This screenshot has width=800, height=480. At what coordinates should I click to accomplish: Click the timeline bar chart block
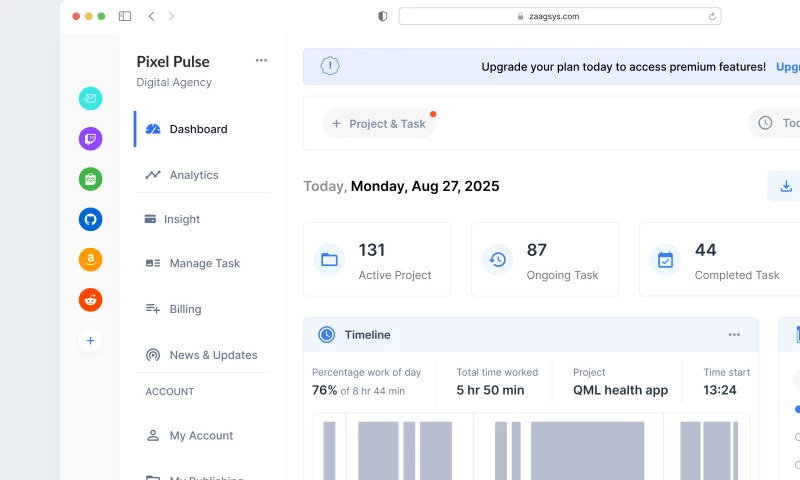[587, 450]
